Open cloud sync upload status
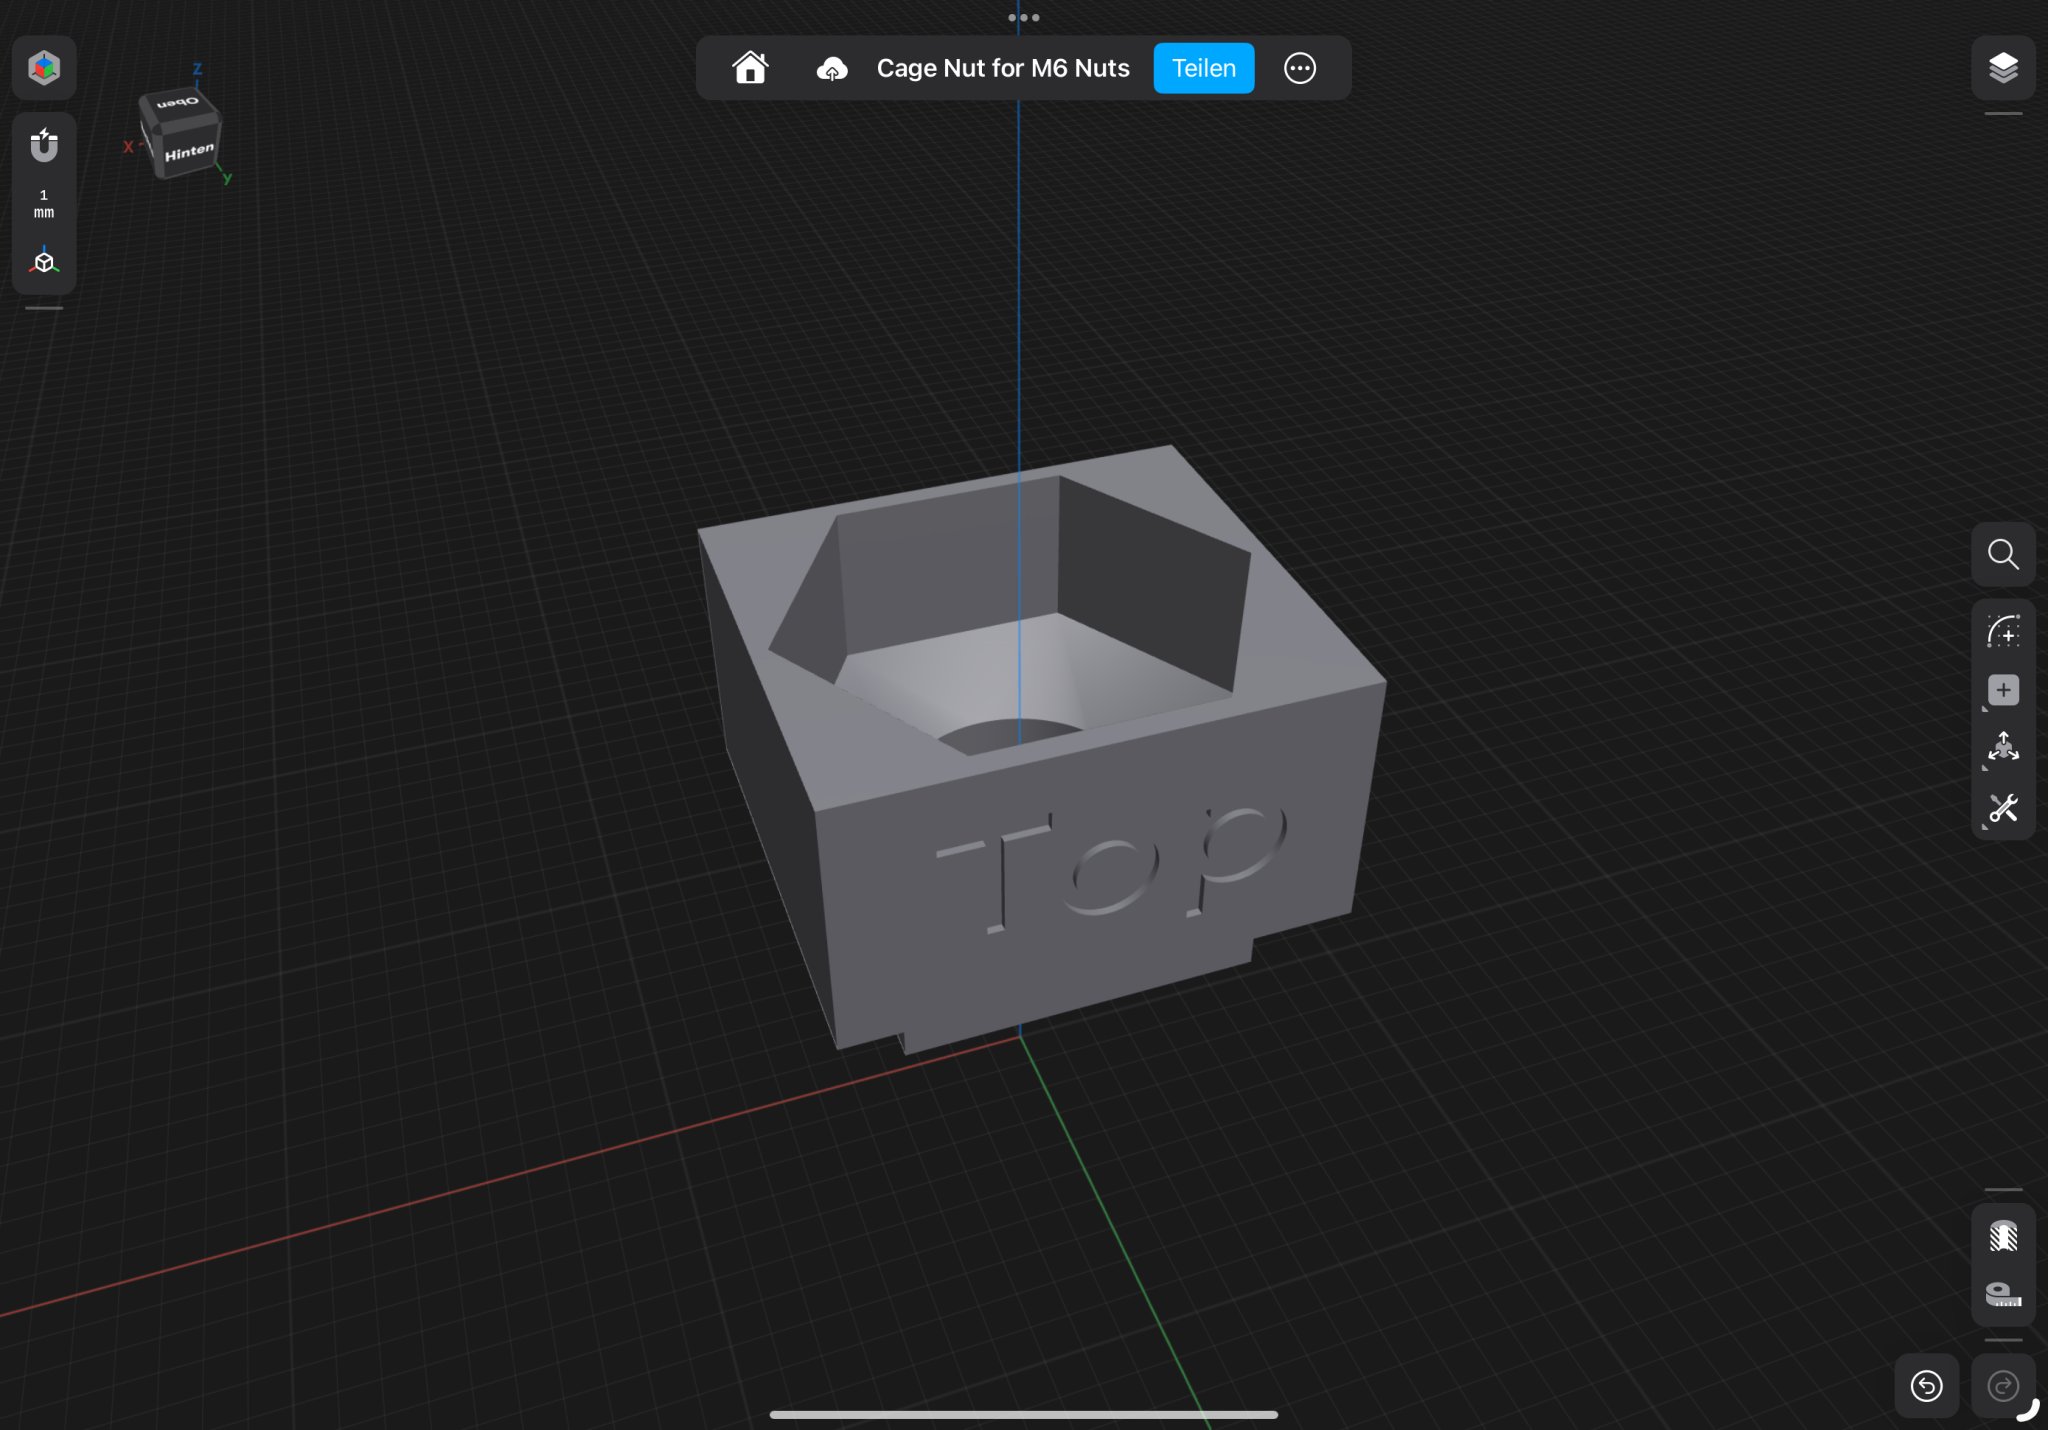The height and width of the screenshot is (1430, 2048). (x=832, y=68)
